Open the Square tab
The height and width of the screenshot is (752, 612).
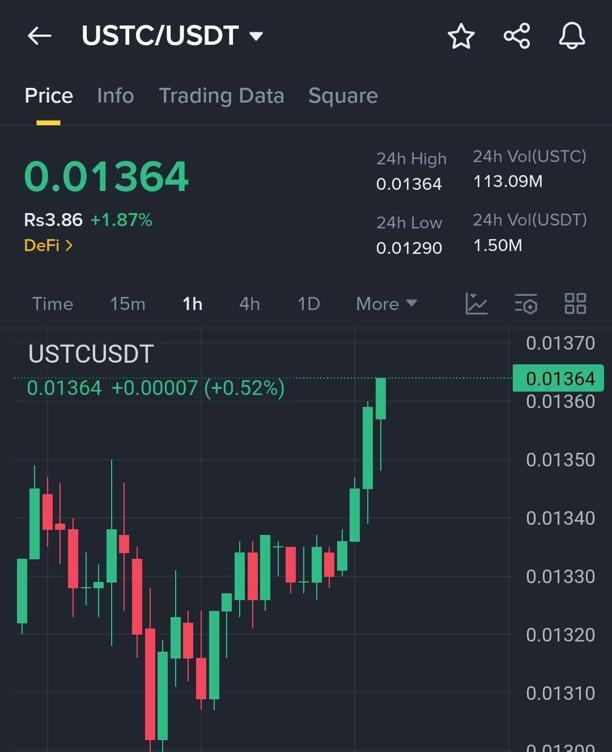(x=343, y=96)
